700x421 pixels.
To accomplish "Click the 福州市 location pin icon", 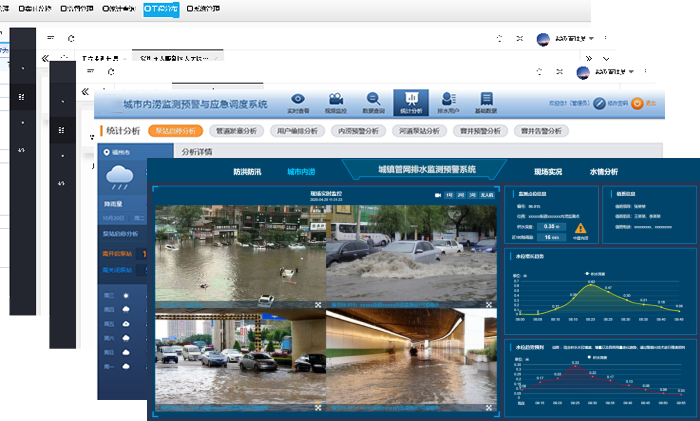I will tap(106, 152).
